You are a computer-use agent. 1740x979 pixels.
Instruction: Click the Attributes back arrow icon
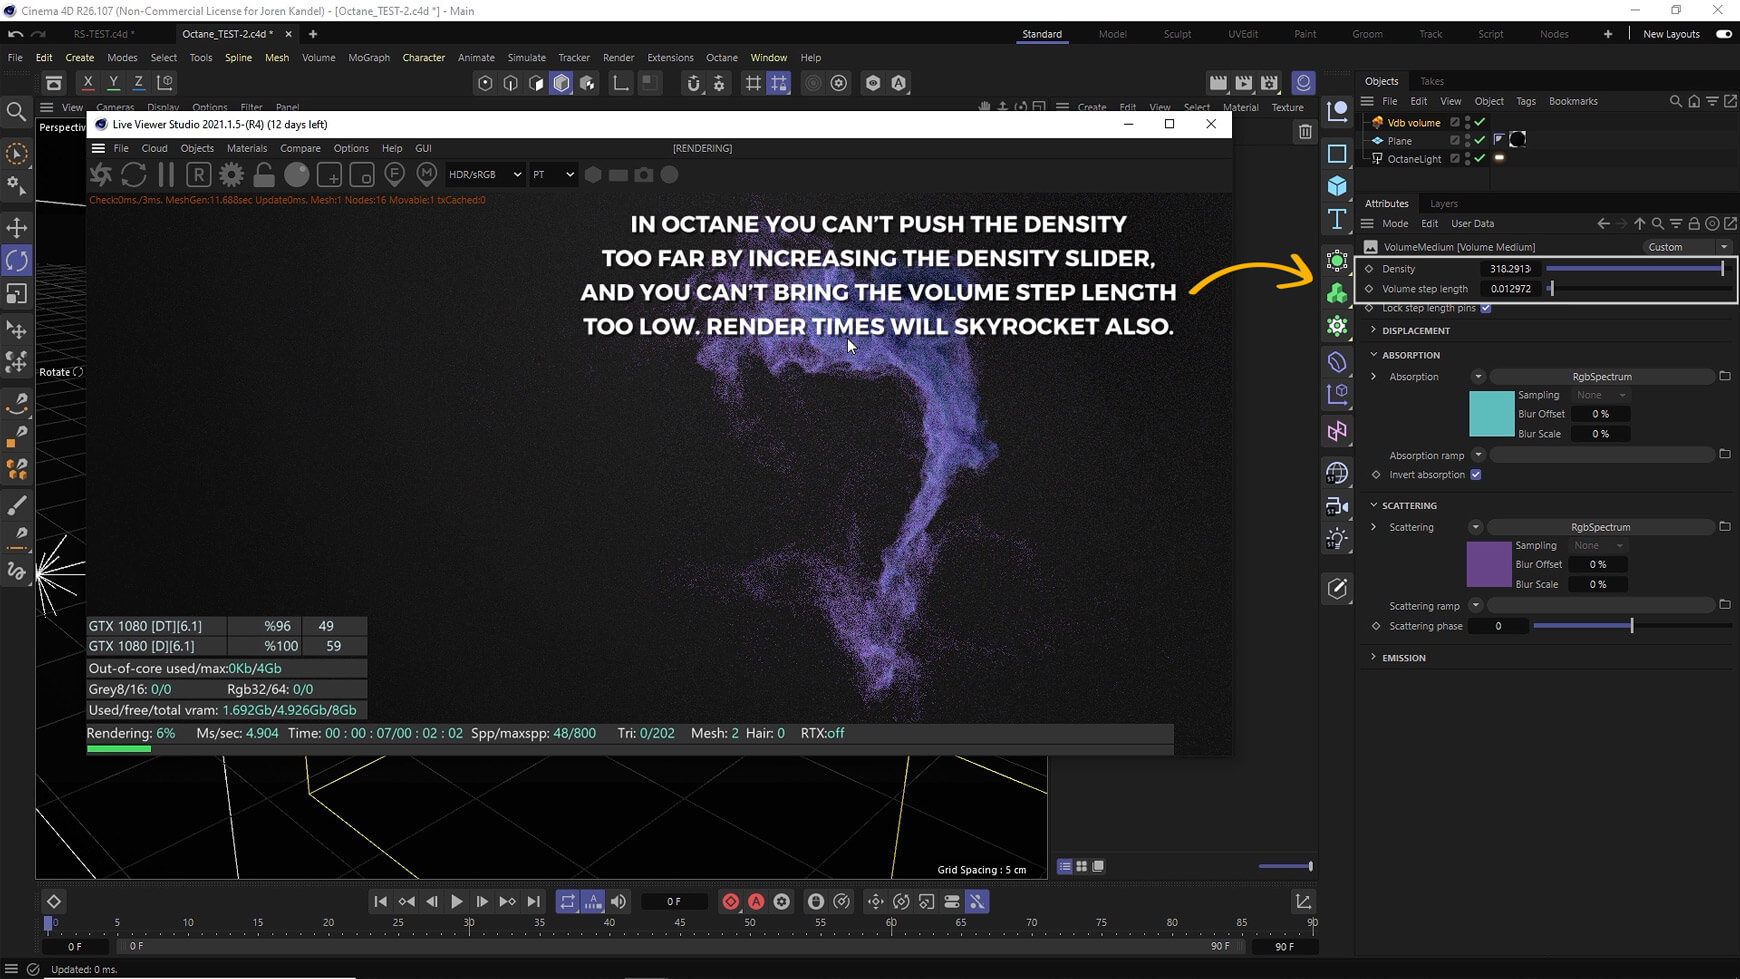[x=1603, y=224]
